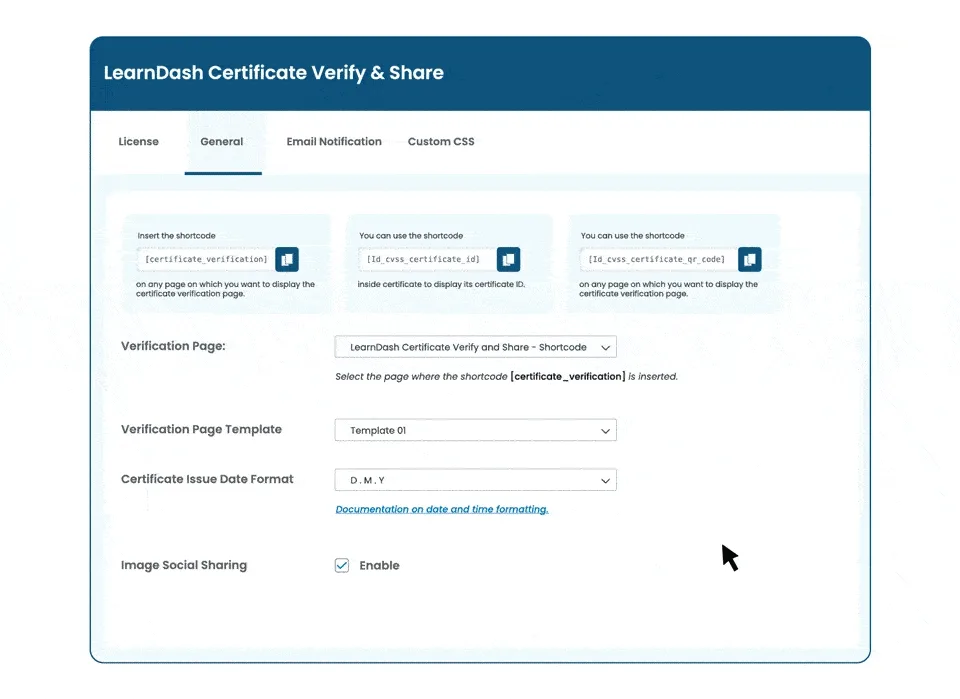Open the Verification Page Template dropdown
Image resolution: width=960 pixels, height=699 pixels.
tap(475, 430)
